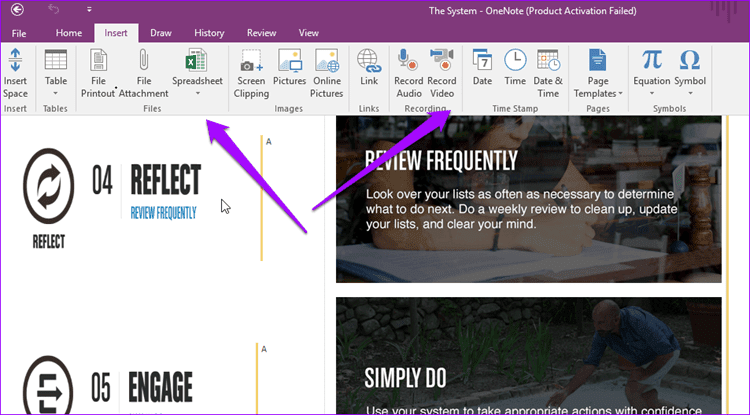Start Screen Clipping tool
The height and width of the screenshot is (415, 750).
pyautogui.click(x=252, y=60)
